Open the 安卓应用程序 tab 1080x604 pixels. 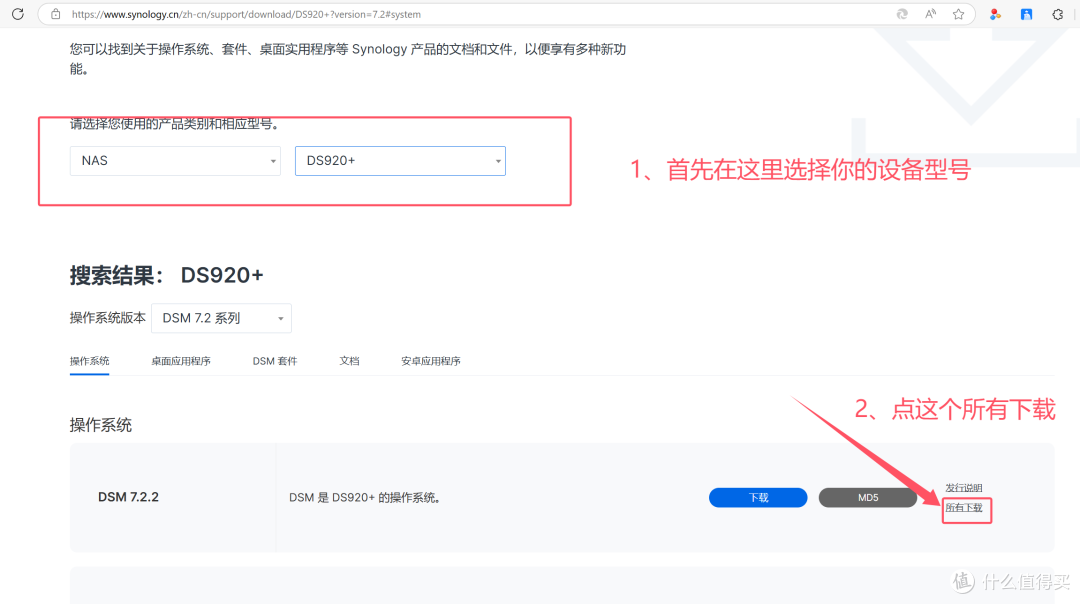[x=430, y=361]
